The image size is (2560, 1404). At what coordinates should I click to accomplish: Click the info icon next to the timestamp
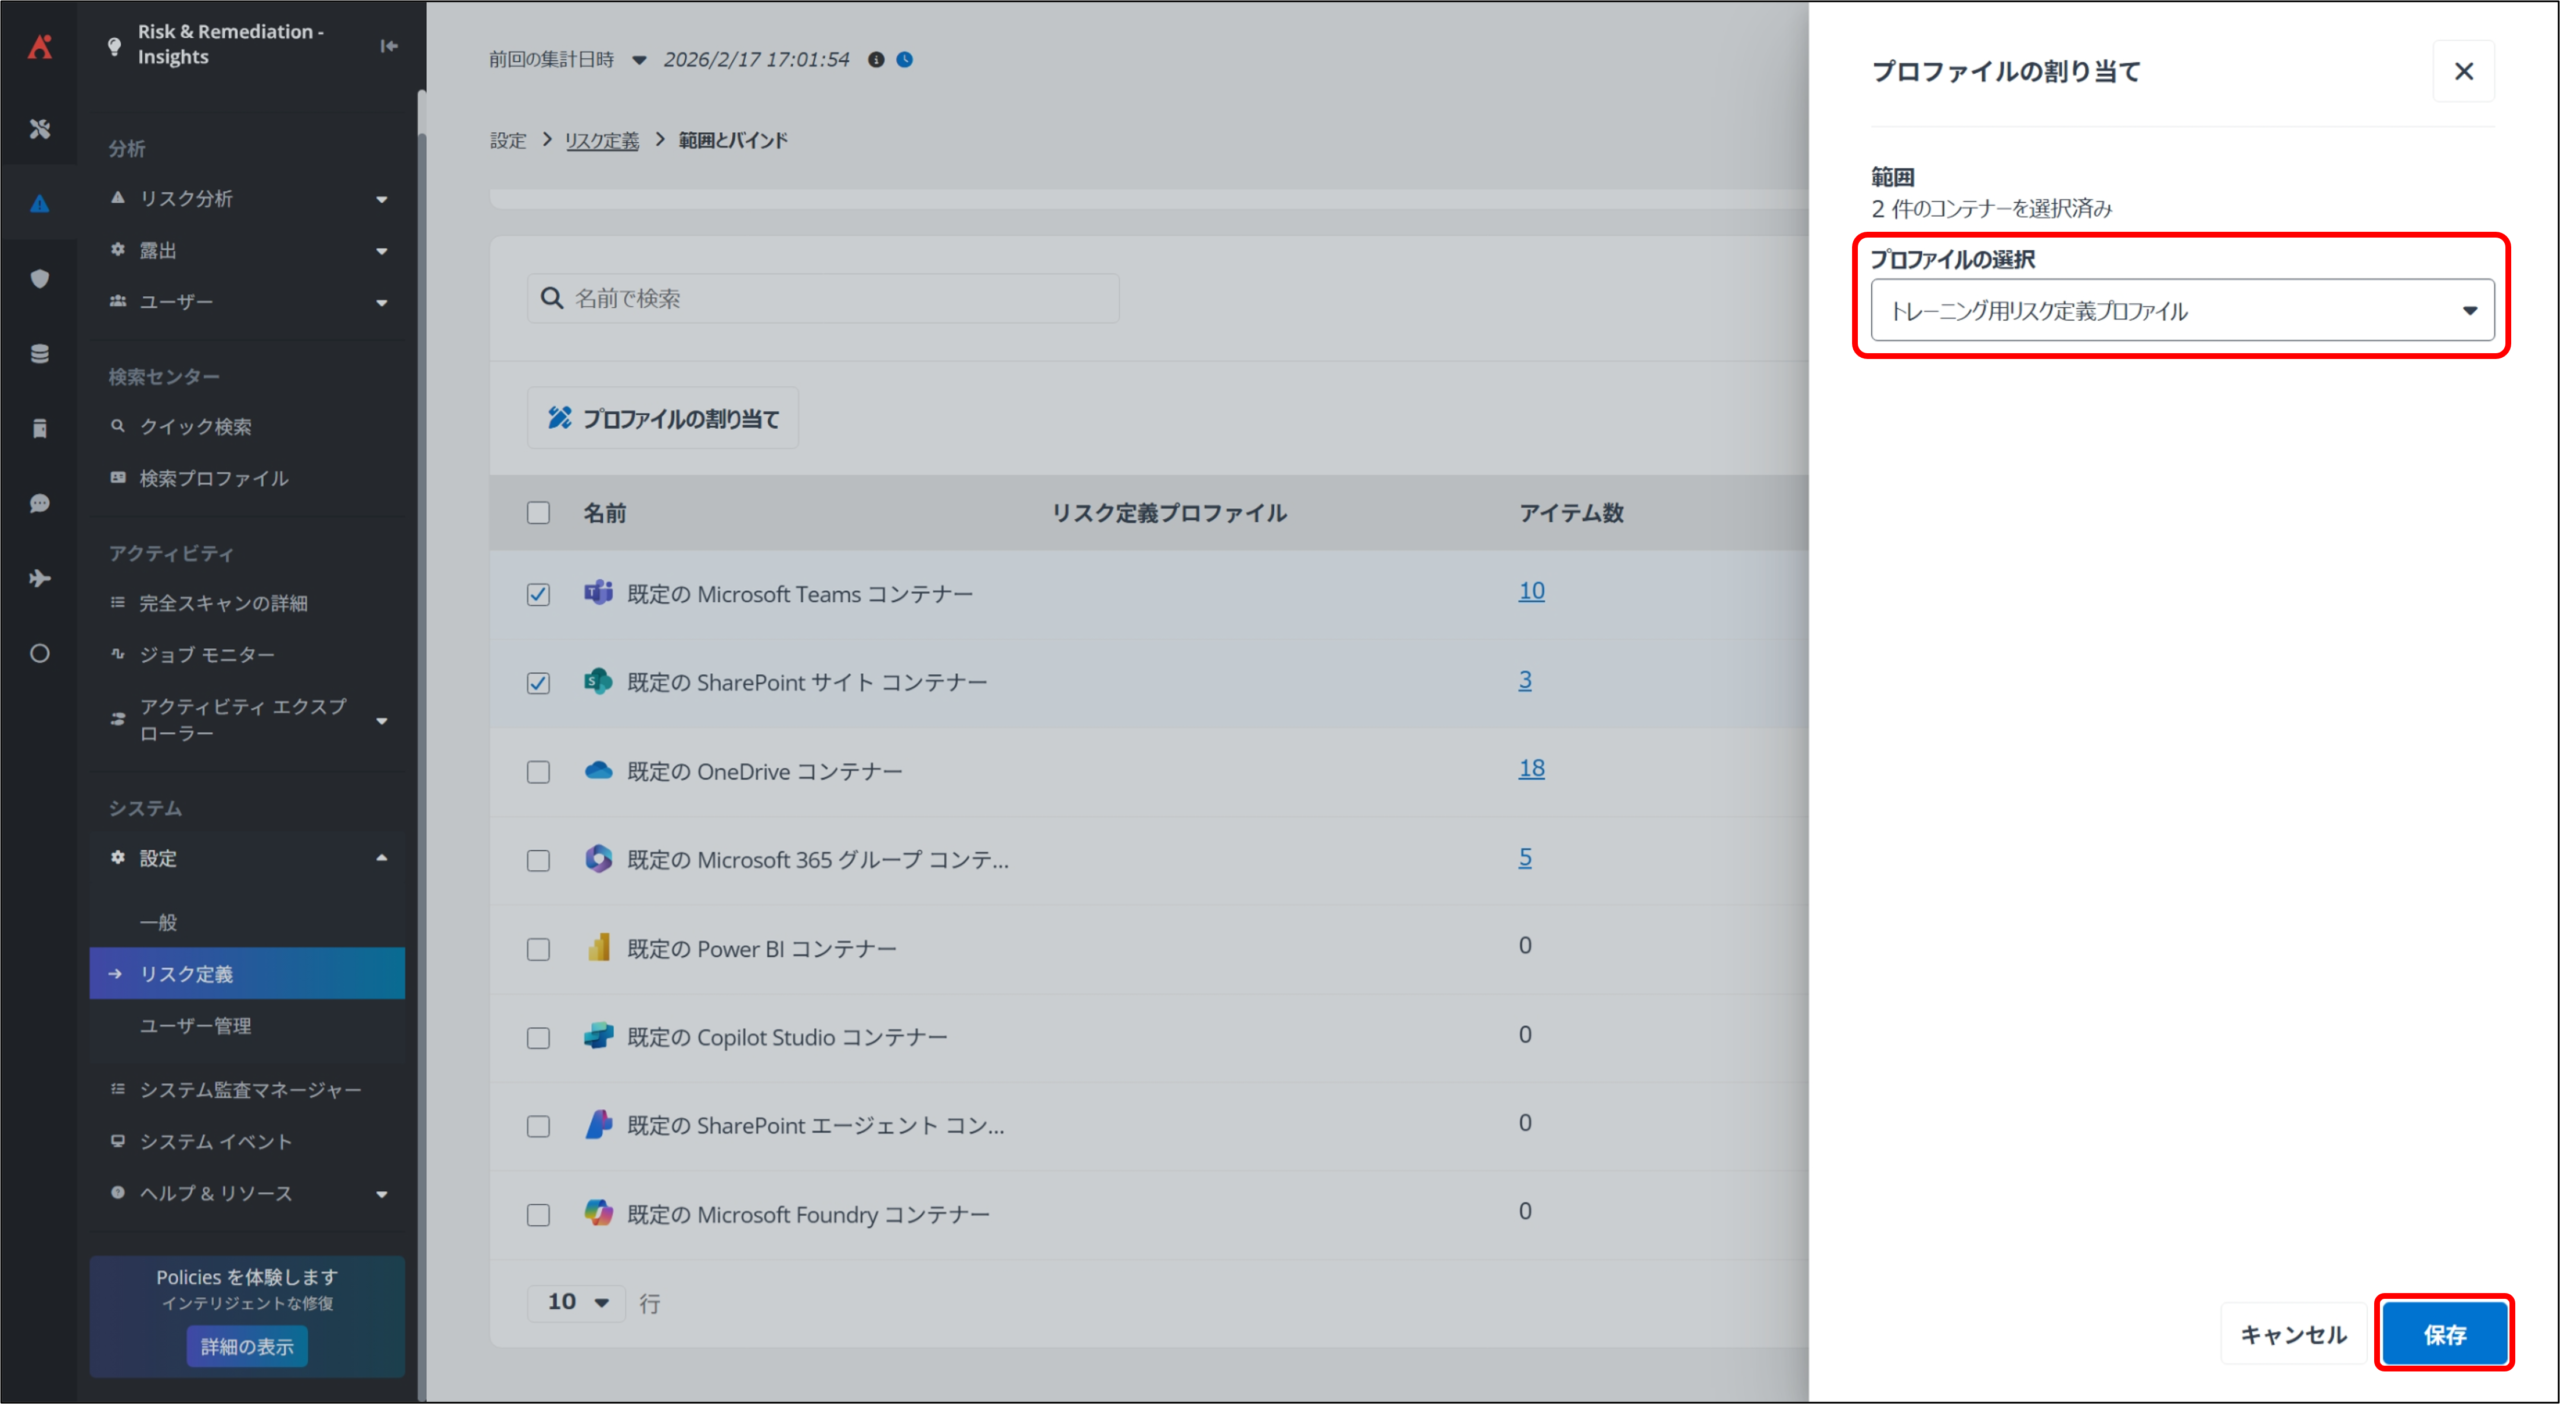pos(876,60)
